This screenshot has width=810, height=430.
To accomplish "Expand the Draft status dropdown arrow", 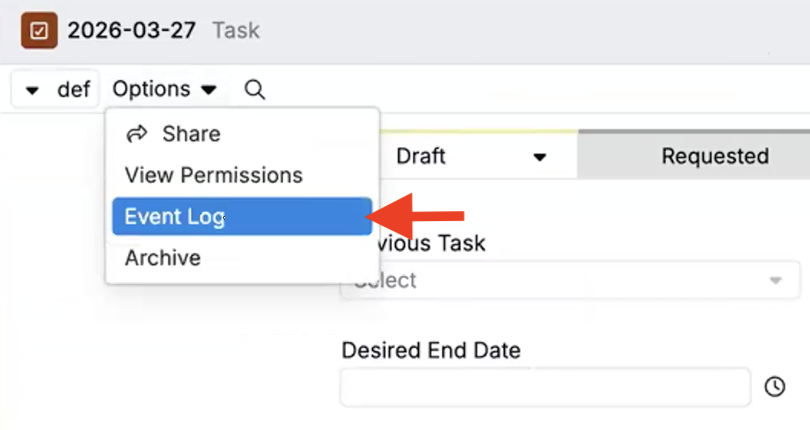I will [x=540, y=157].
